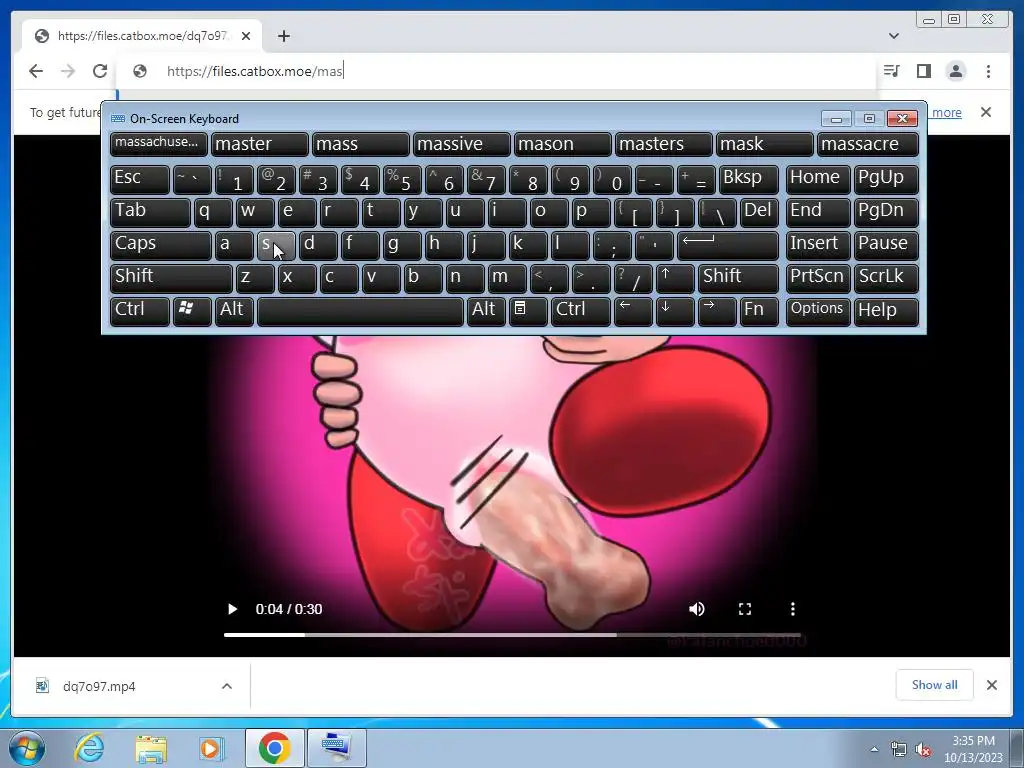Viewport: 1024px width, 768px height.
Task: Click the muted volume tray icon
Action: point(923,749)
